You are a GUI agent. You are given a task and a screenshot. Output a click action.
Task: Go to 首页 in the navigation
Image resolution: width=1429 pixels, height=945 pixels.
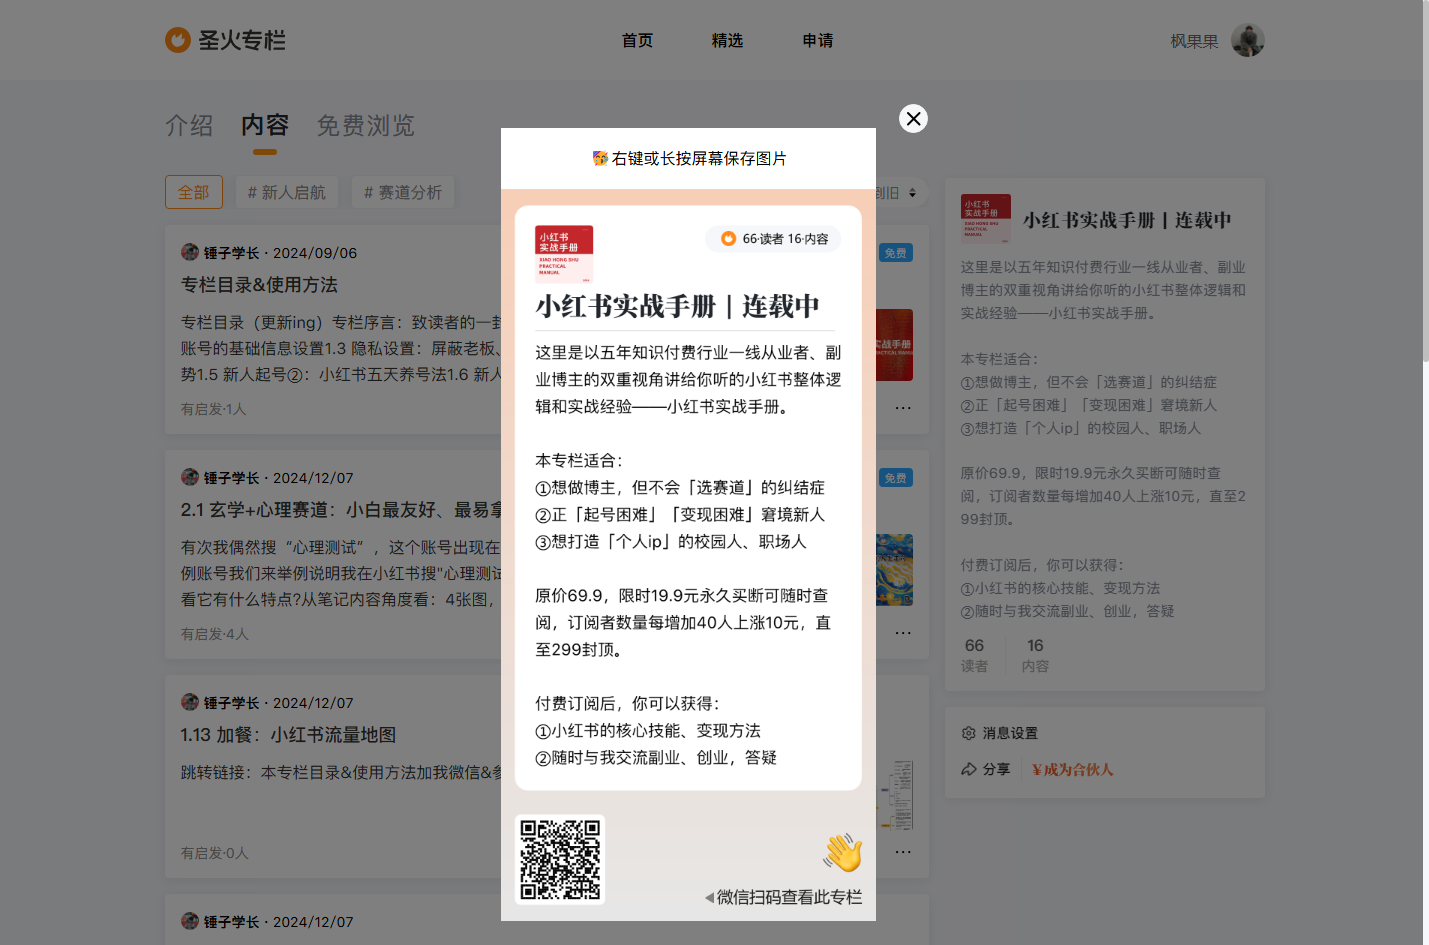(x=637, y=41)
